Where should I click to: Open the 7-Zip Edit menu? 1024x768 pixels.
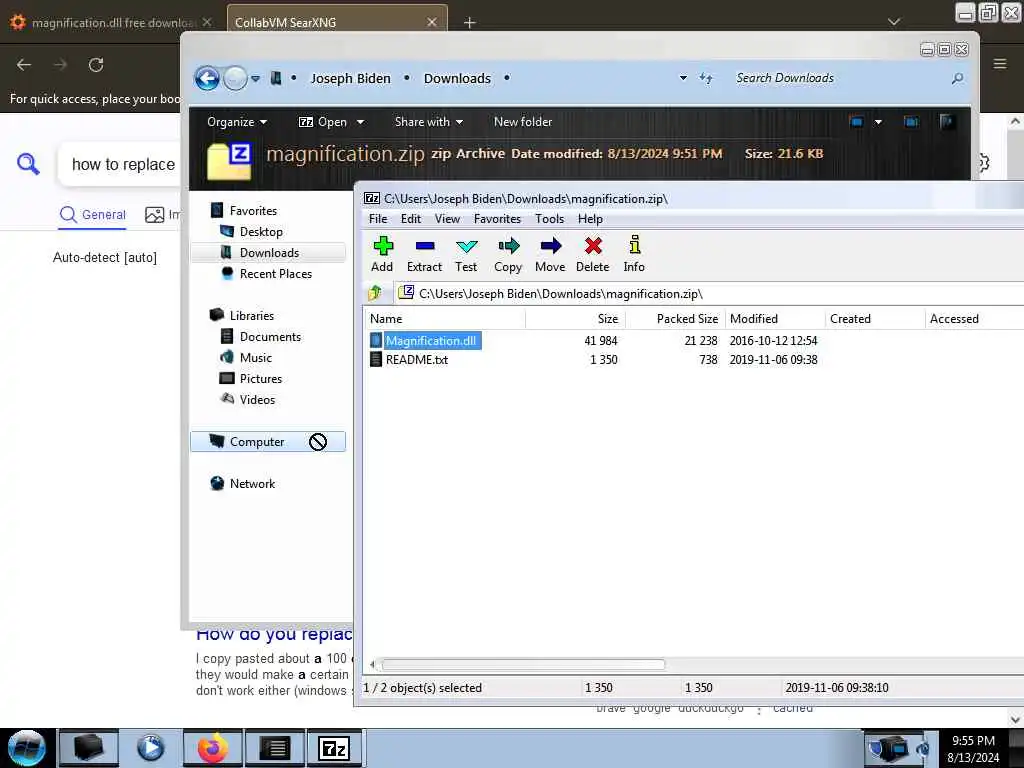click(x=411, y=219)
